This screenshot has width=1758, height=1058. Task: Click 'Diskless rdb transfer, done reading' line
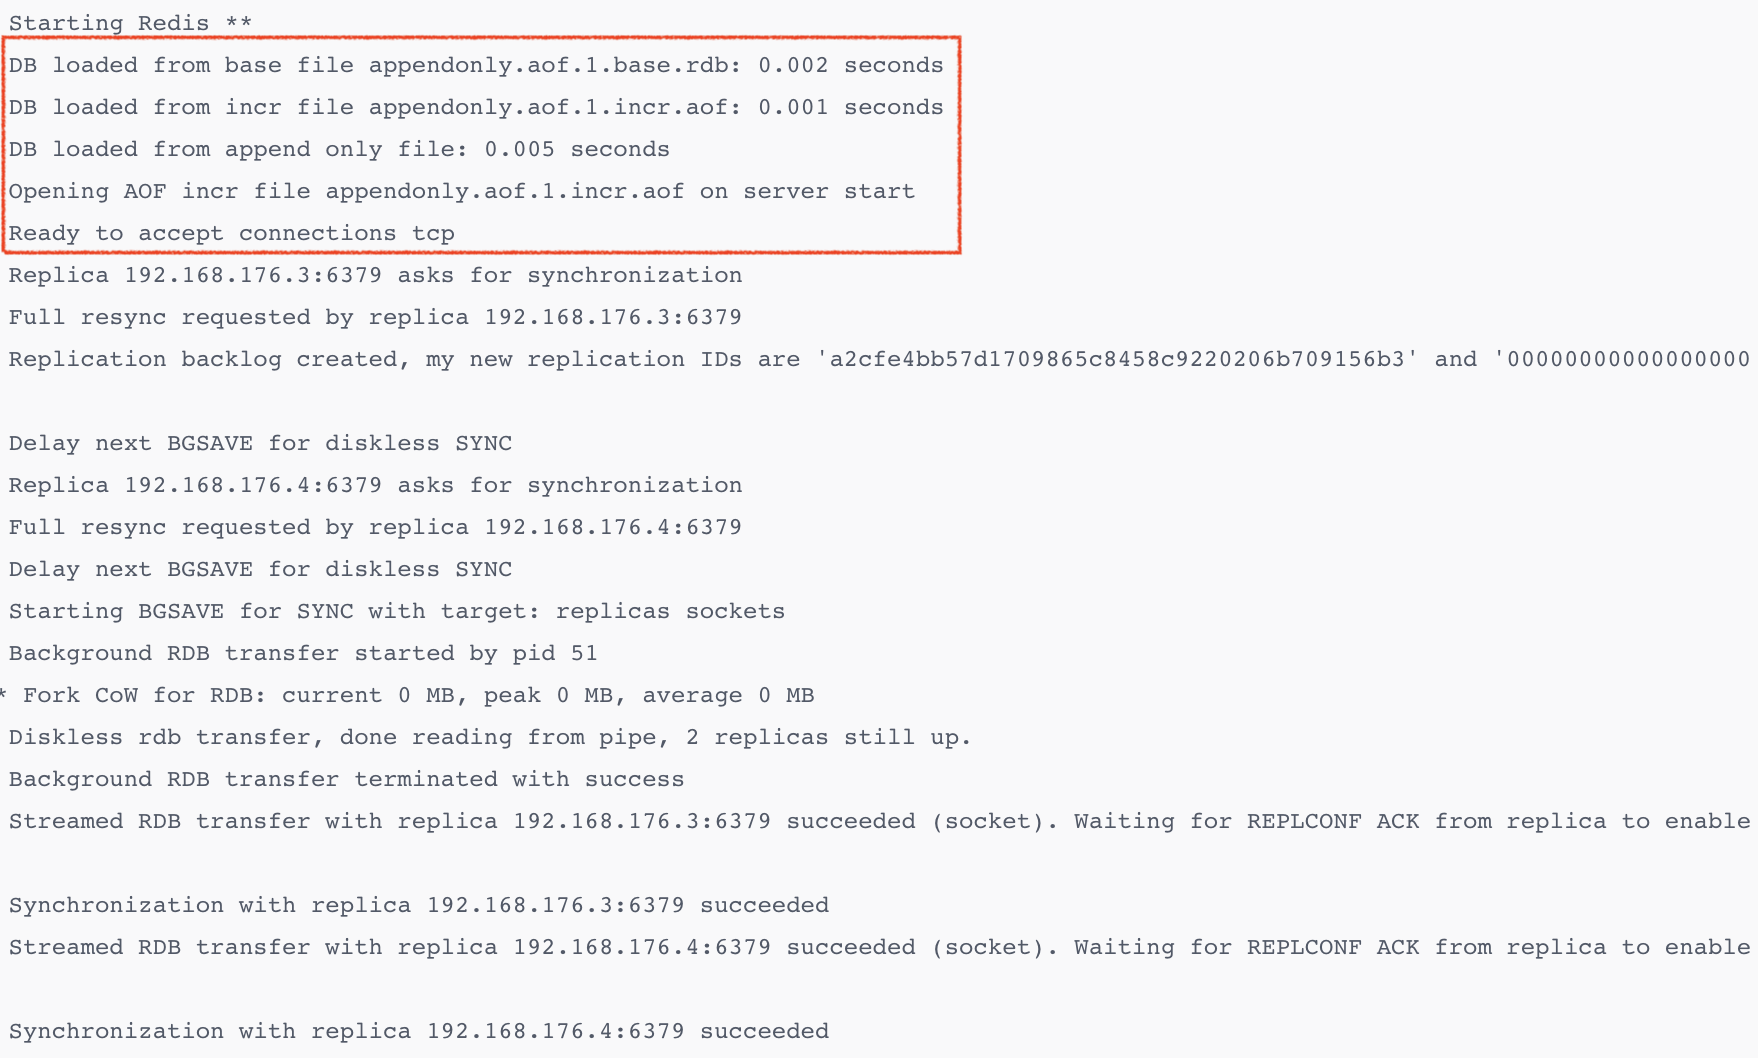(x=490, y=737)
